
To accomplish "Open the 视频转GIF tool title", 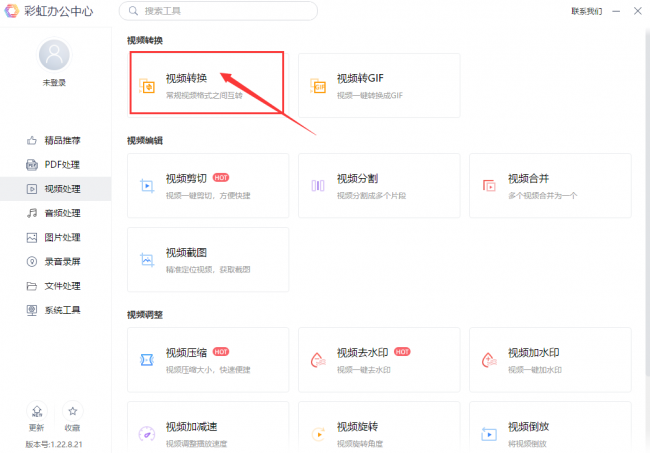I will [x=360, y=78].
